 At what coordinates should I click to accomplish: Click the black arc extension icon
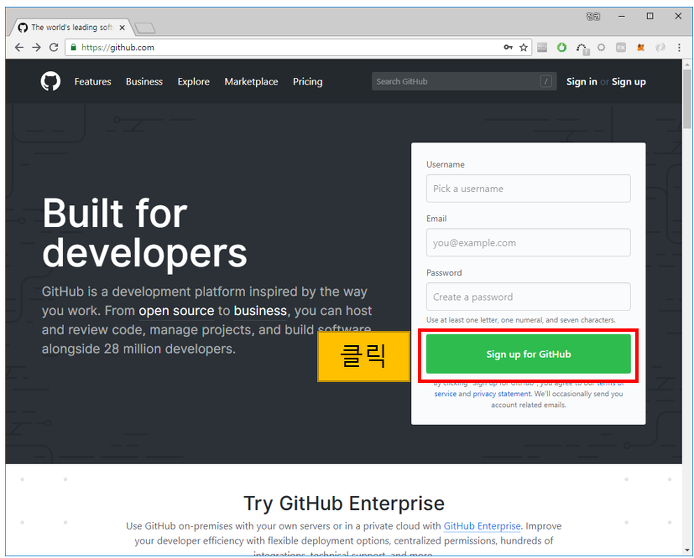(582, 48)
